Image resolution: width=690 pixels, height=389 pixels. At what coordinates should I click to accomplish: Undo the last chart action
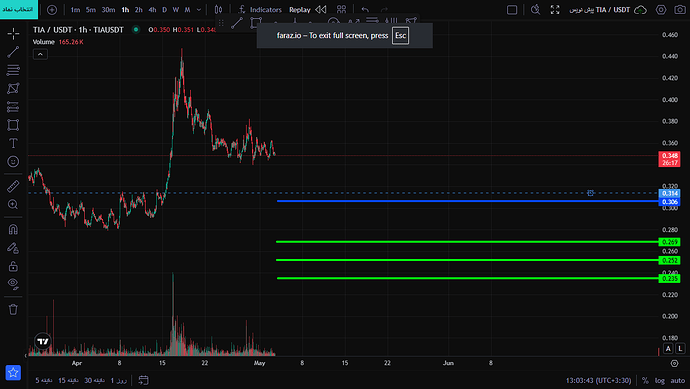point(365,10)
